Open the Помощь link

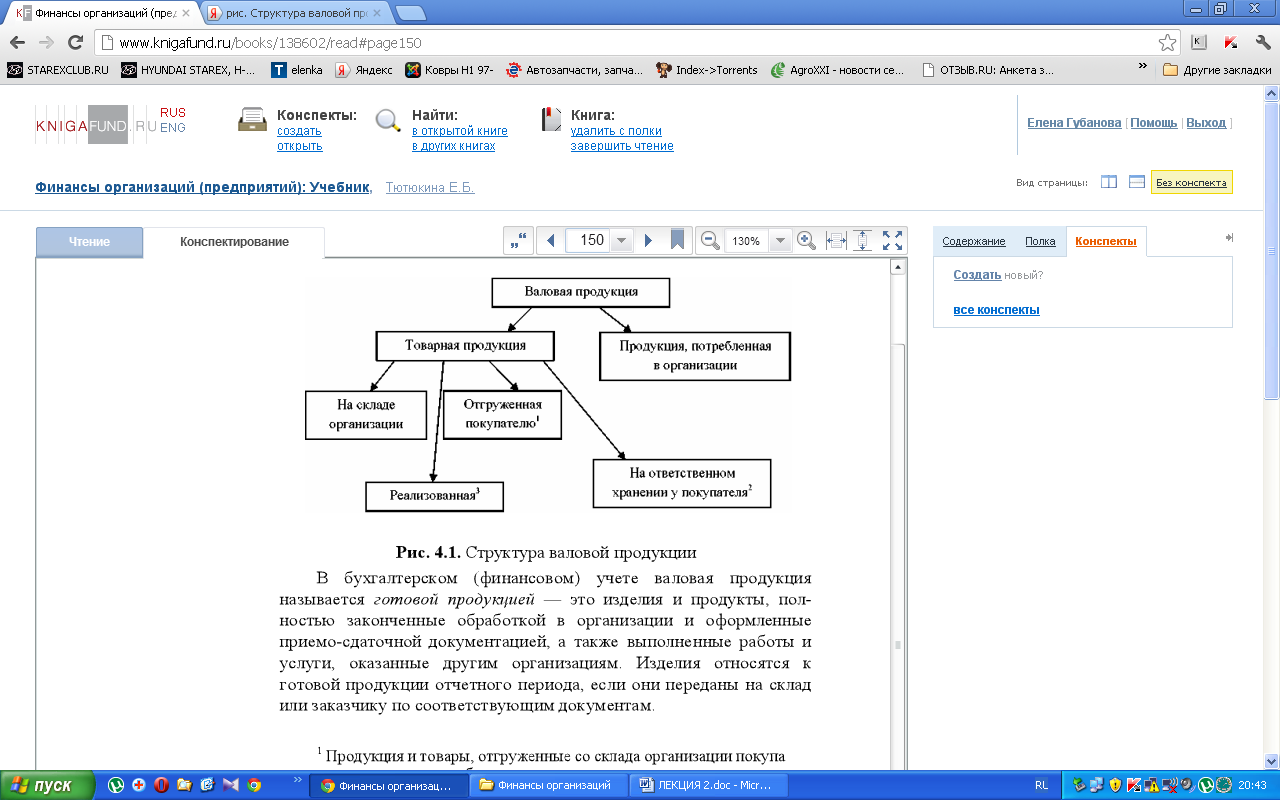tap(1154, 123)
